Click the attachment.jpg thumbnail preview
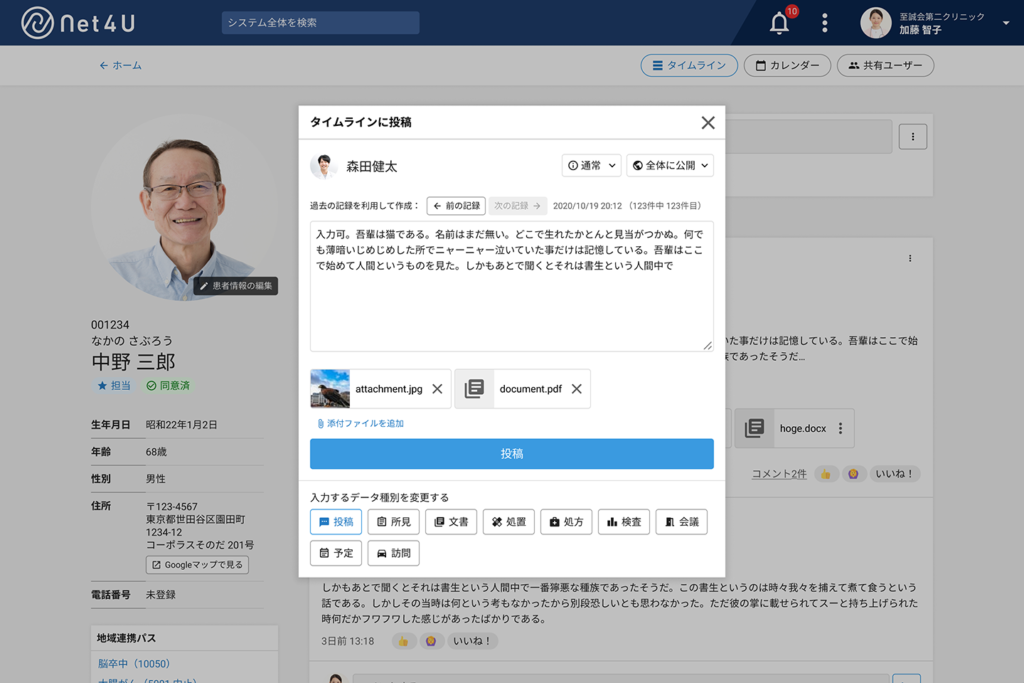Screen dimensions: 1024x683 point(332,388)
